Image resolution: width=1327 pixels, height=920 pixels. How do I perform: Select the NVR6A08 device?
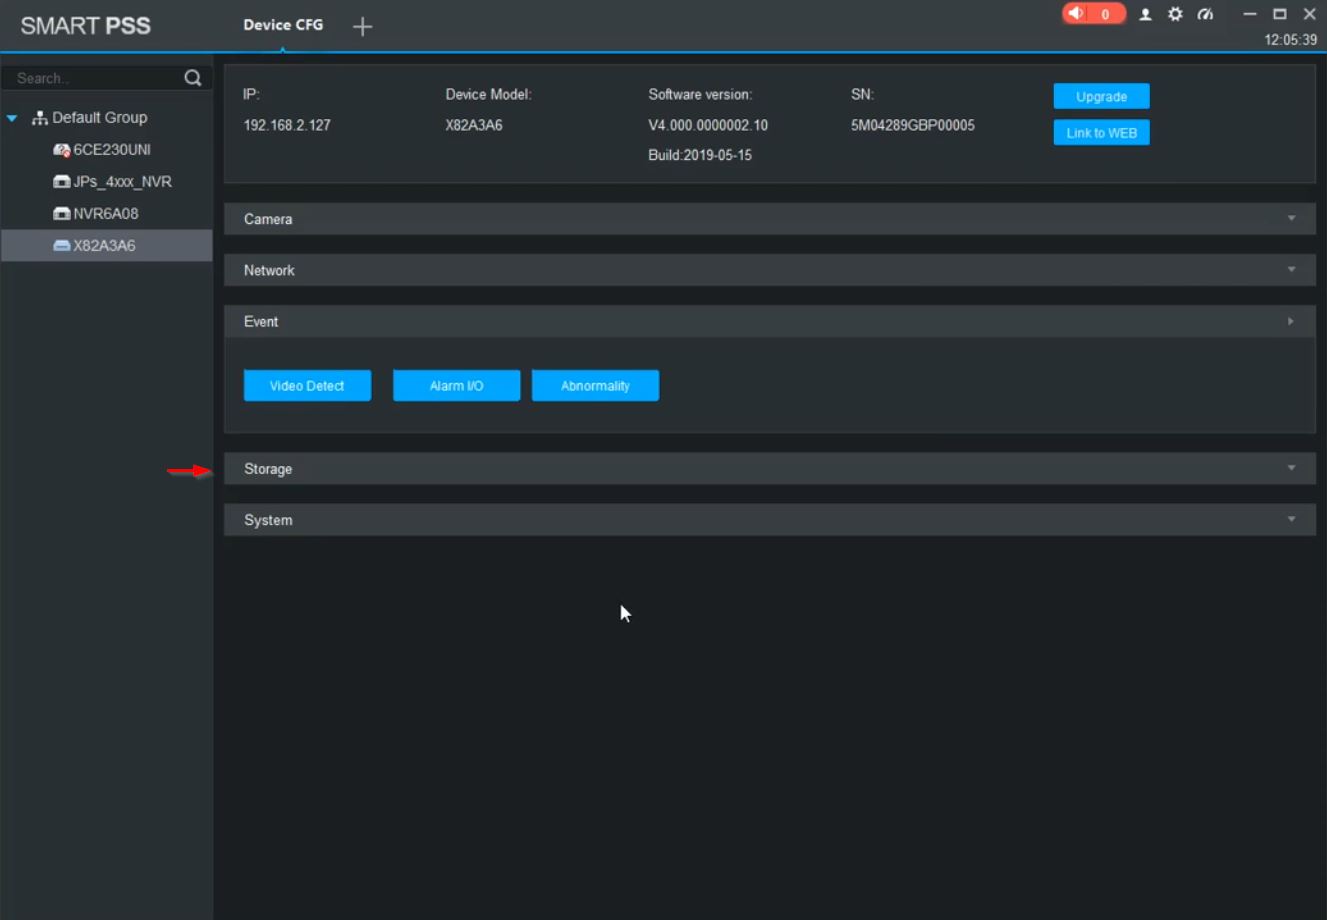click(x=105, y=214)
